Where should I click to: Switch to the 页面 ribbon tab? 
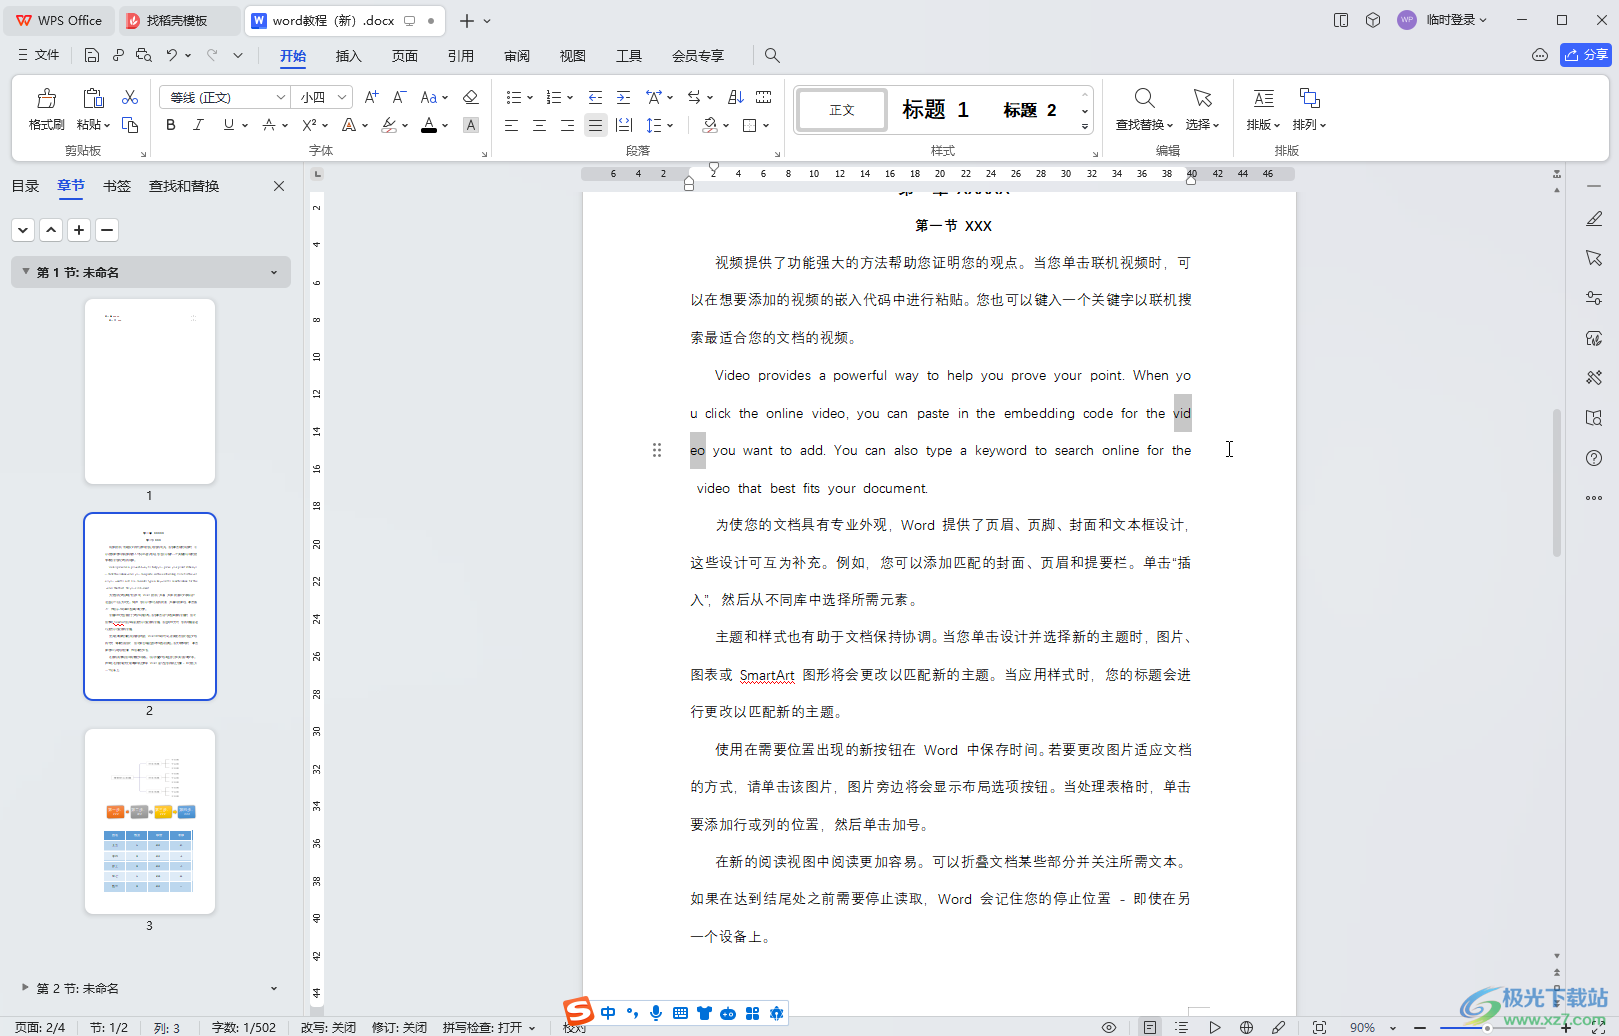click(x=405, y=56)
